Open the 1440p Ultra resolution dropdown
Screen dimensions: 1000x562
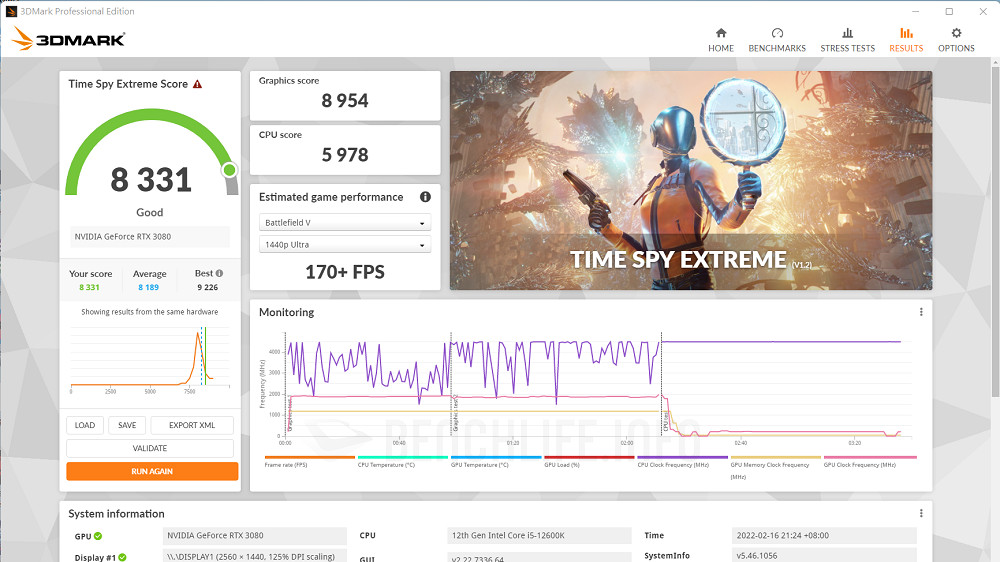pyautogui.click(x=345, y=244)
